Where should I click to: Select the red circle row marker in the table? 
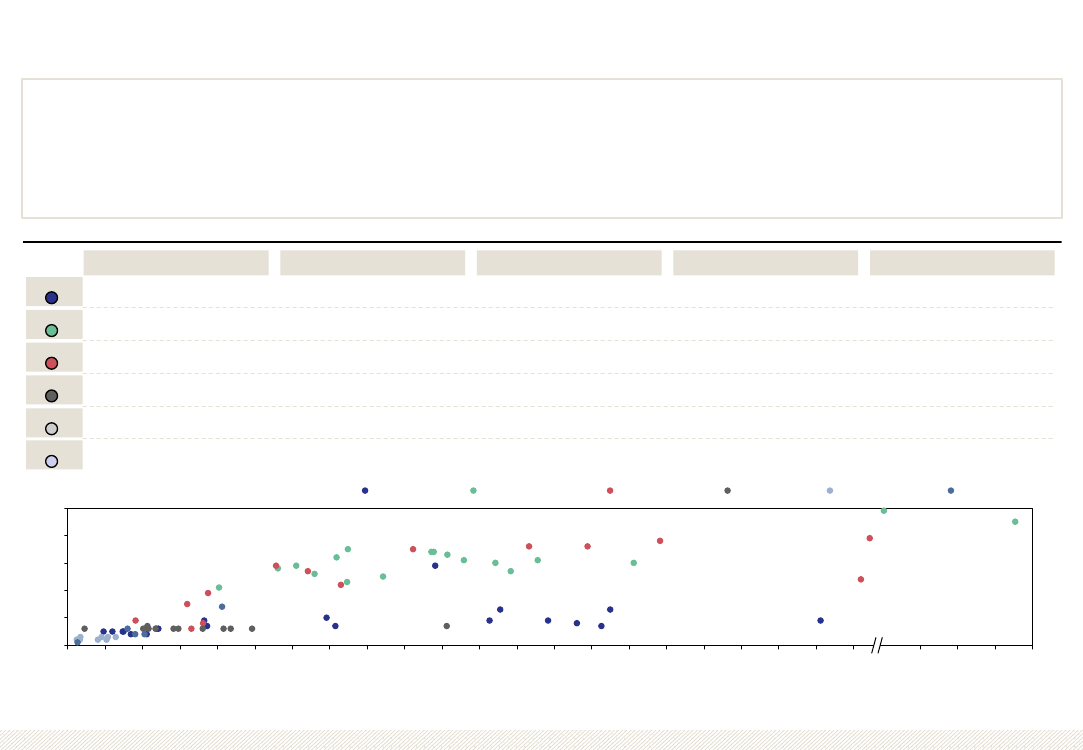51,363
